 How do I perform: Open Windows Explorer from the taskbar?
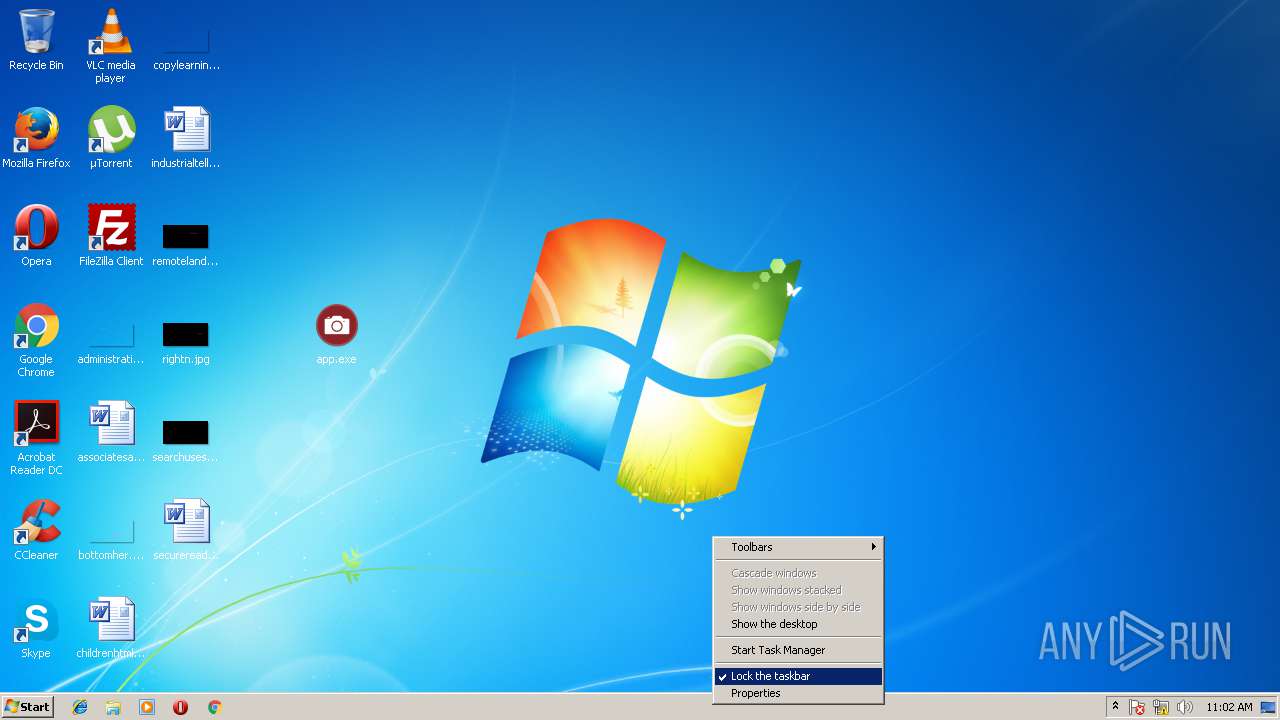[x=113, y=707]
